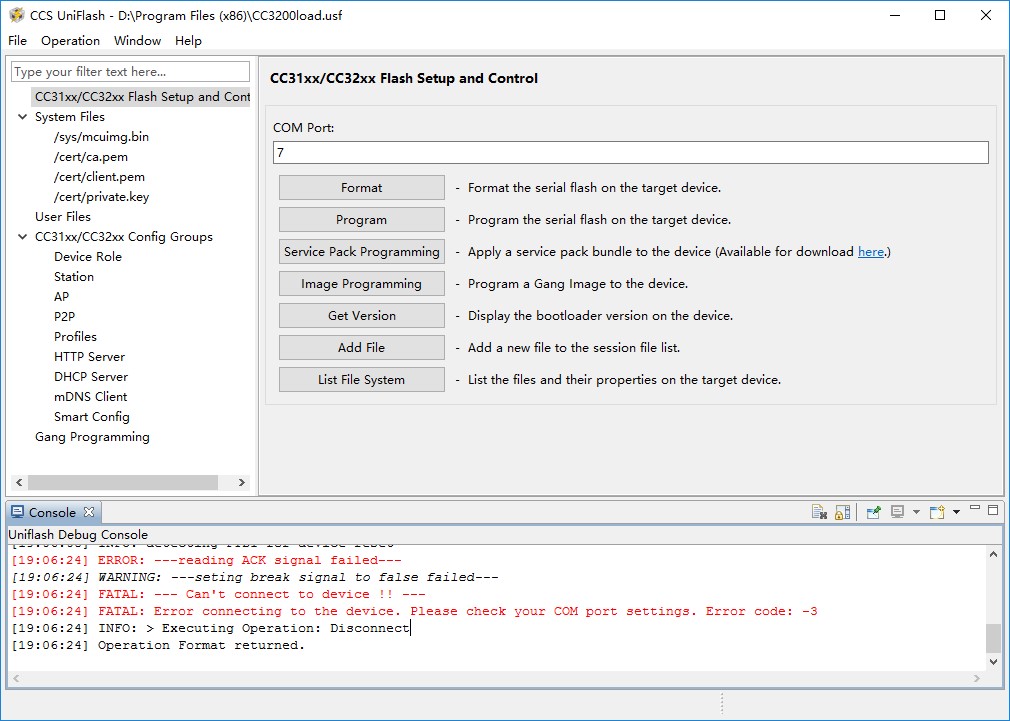Maximize the Console panel
This screenshot has width=1010, height=721.
(x=993, y=510)
